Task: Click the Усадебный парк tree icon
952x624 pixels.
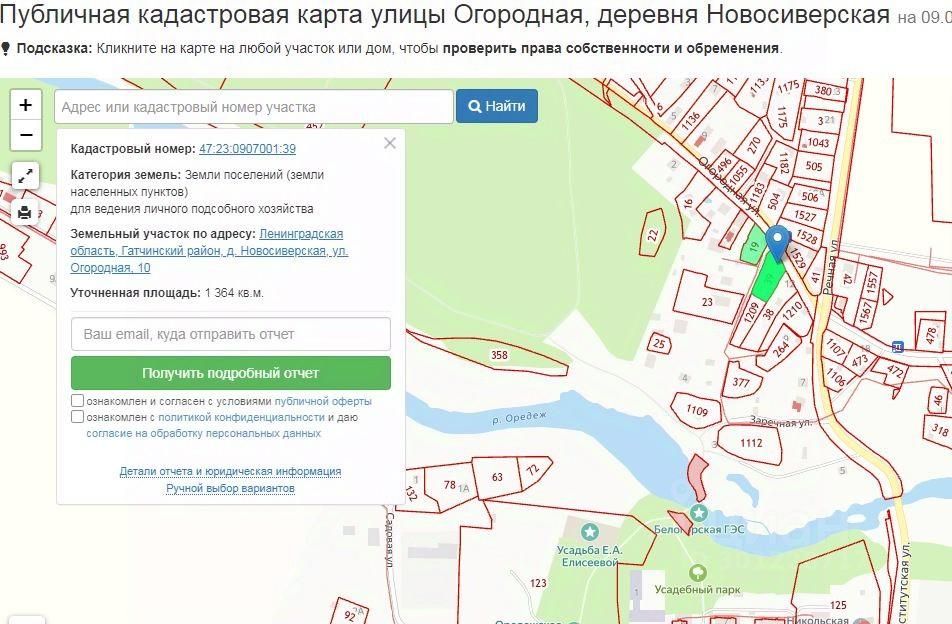Action: point(698,572)
